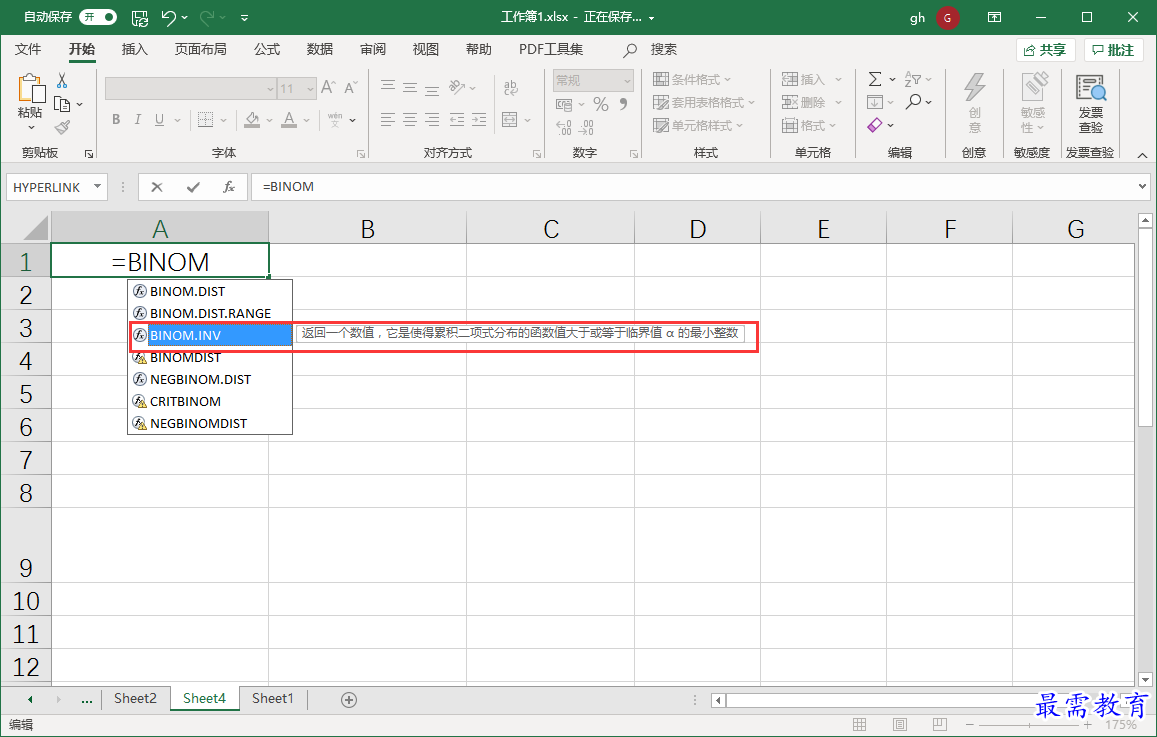This screenshot has width=1157, height=737.
Task: Open the 文件 menu
Action: (28, 49)
